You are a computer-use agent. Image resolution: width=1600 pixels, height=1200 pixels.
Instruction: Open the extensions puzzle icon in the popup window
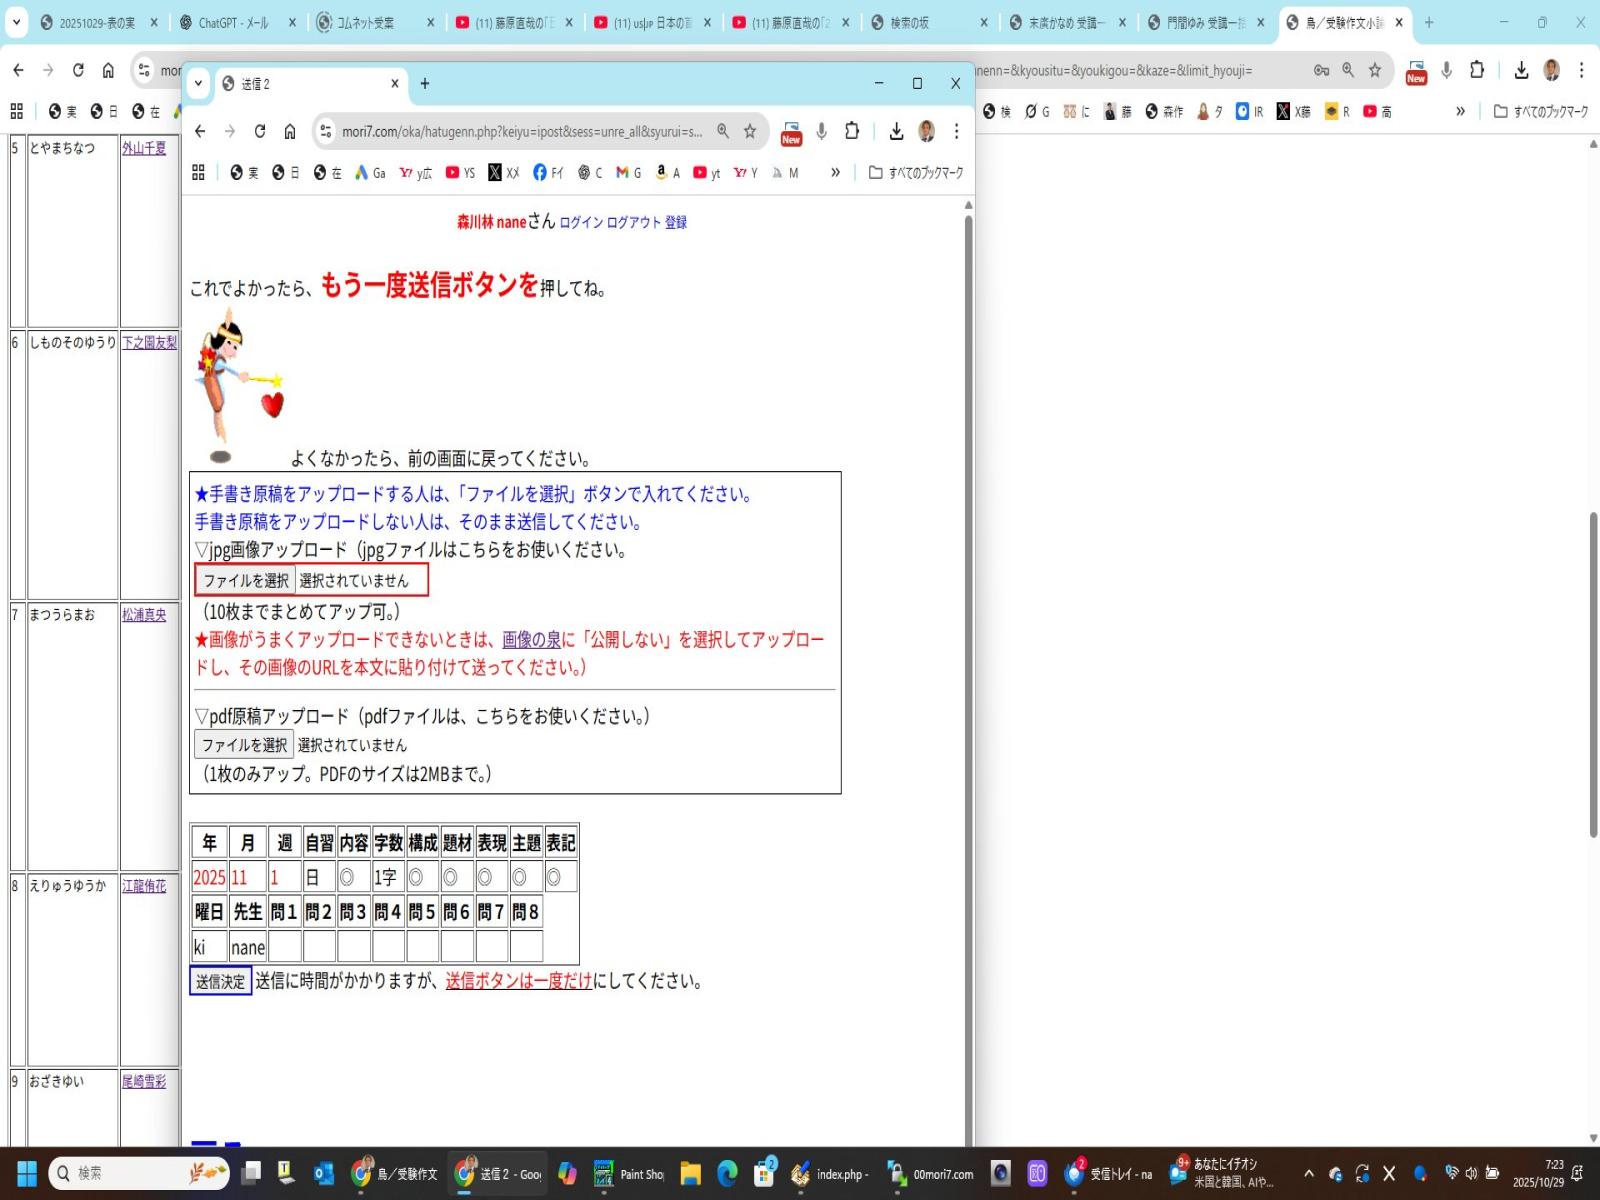(x=852, y=131)
